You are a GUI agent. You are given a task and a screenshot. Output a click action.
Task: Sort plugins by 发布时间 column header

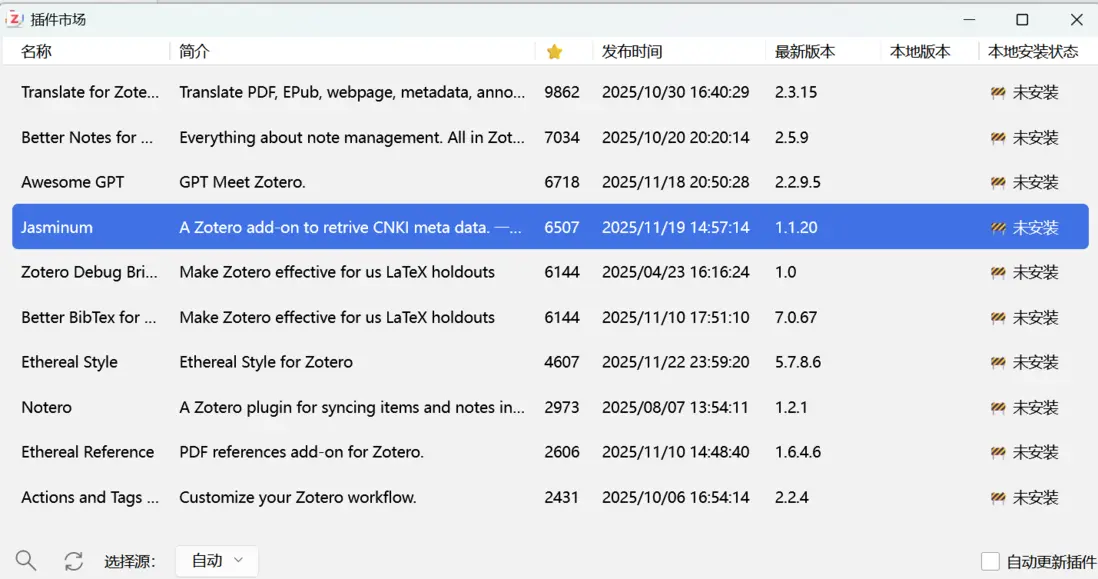pos(632,52)
